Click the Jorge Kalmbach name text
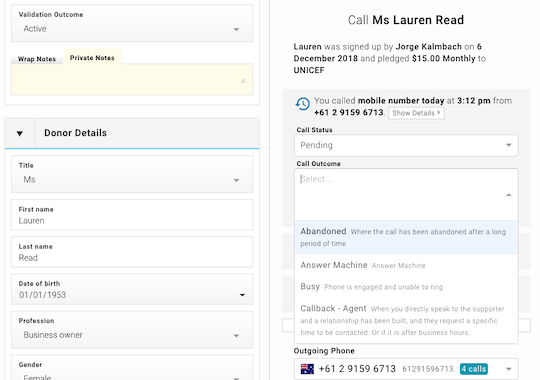 tap(428, 47)
